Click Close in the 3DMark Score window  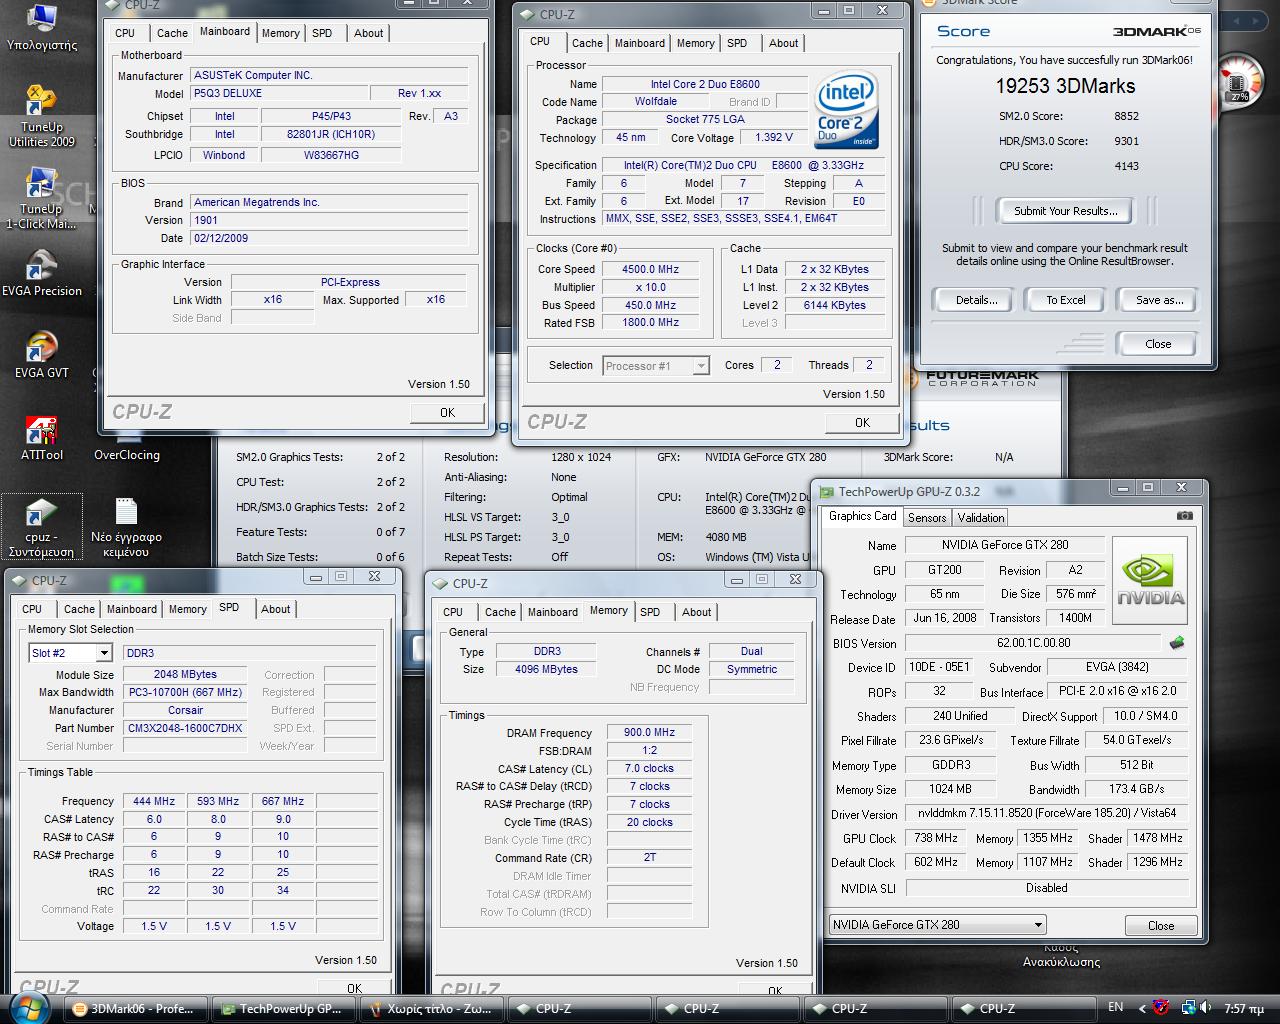[1158, 344]
